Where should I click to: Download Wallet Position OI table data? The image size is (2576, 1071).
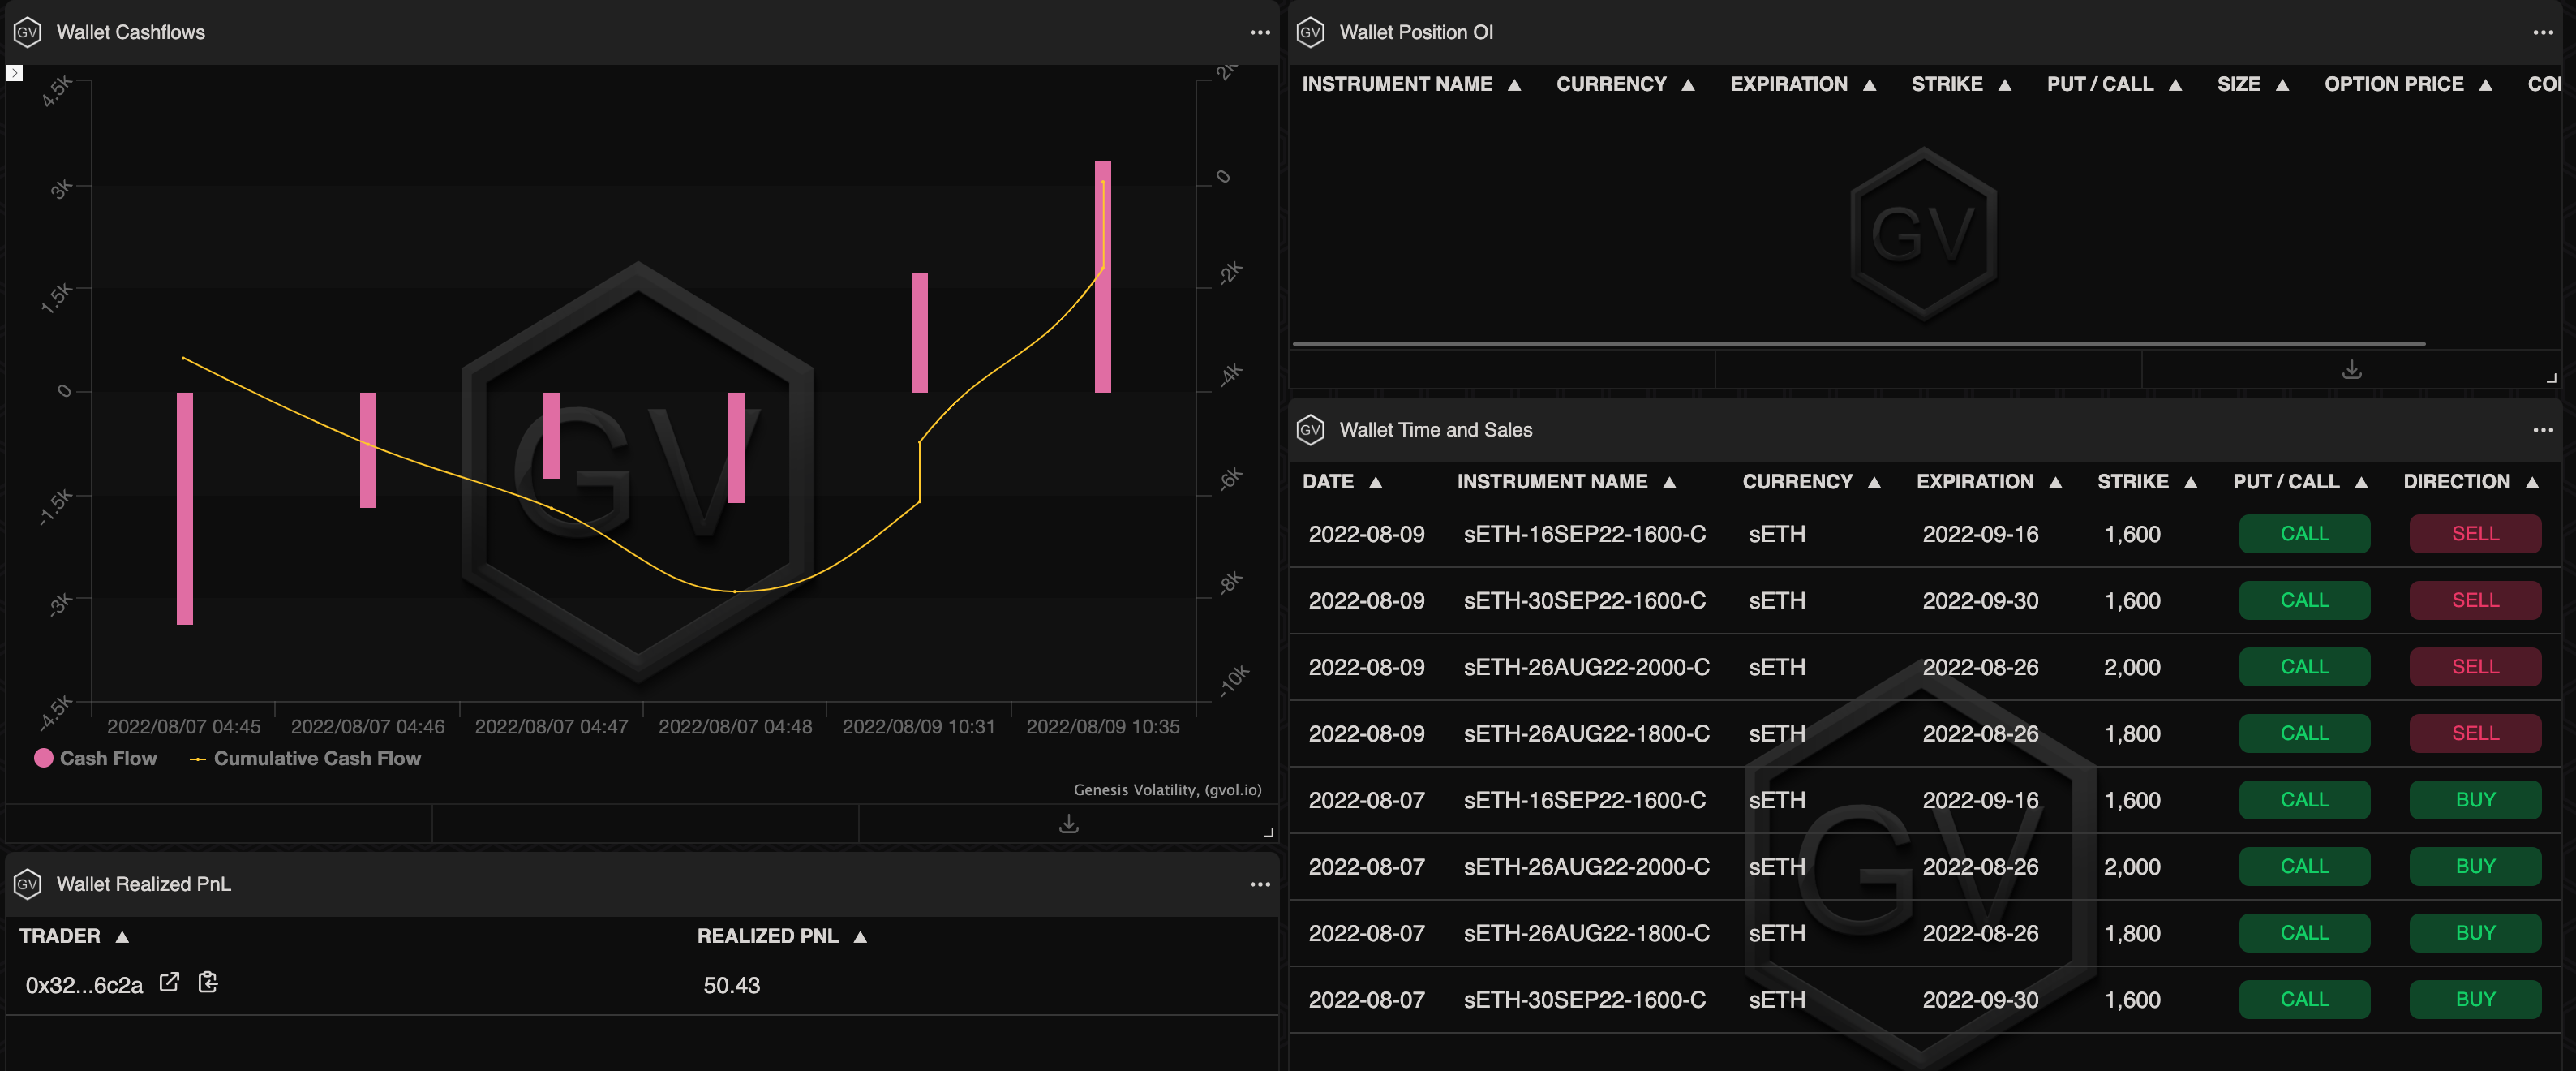pos(2351,369)
